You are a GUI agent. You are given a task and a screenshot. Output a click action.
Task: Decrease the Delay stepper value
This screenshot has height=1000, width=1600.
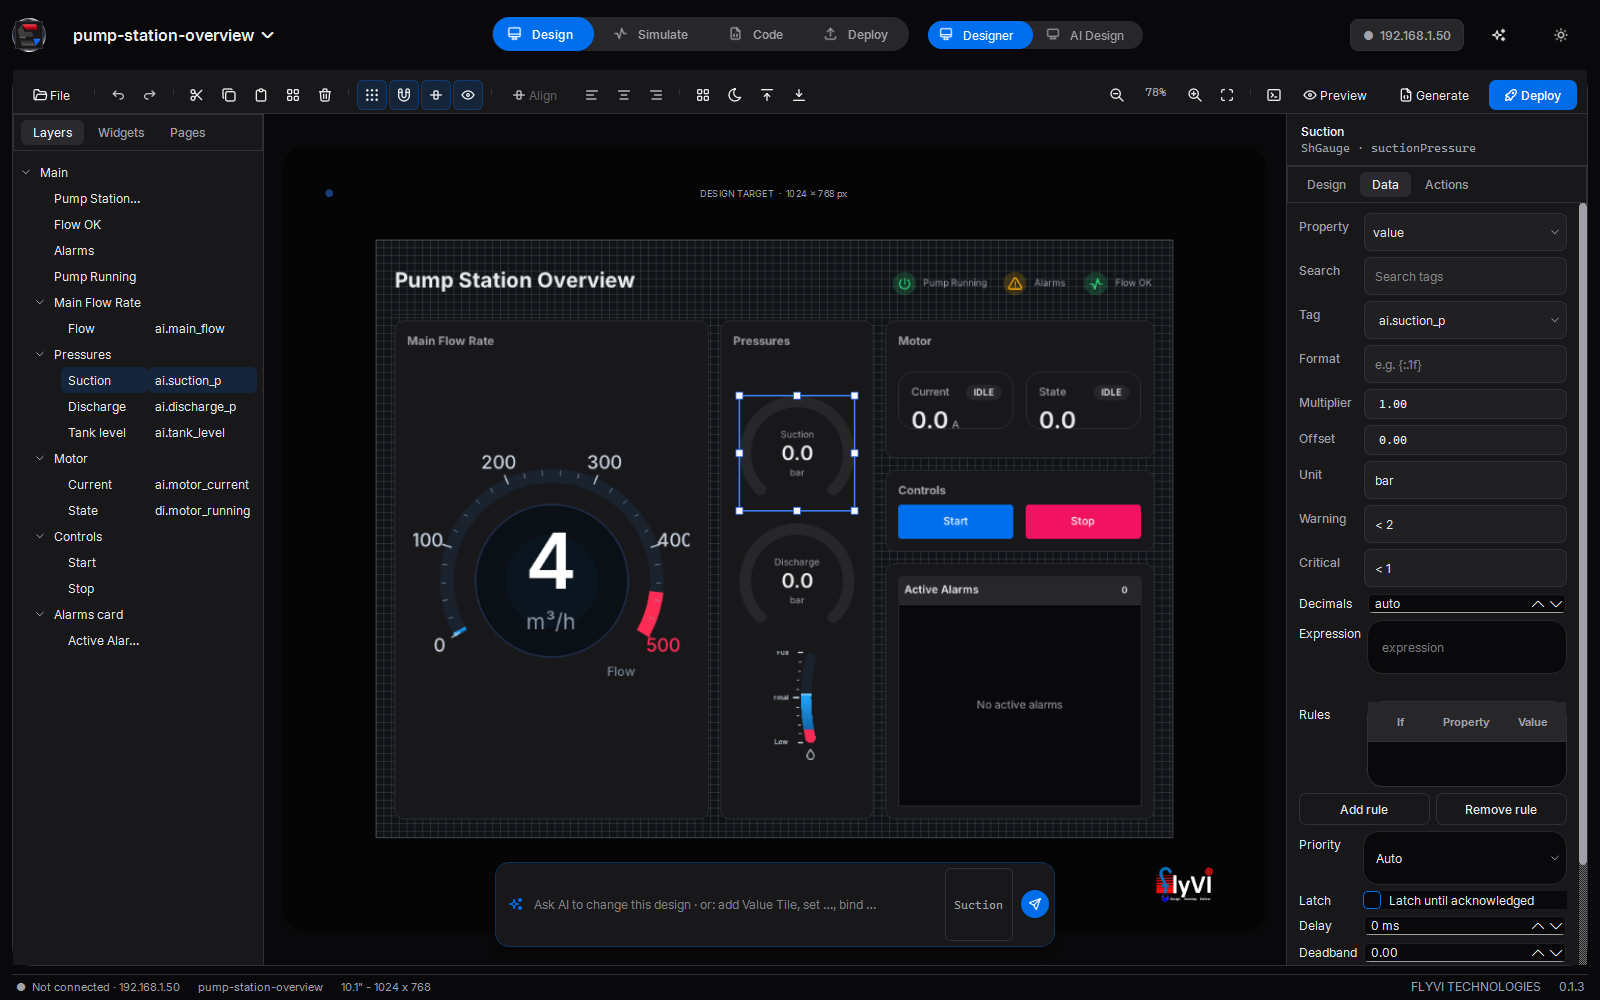[x=1556, y=926]
